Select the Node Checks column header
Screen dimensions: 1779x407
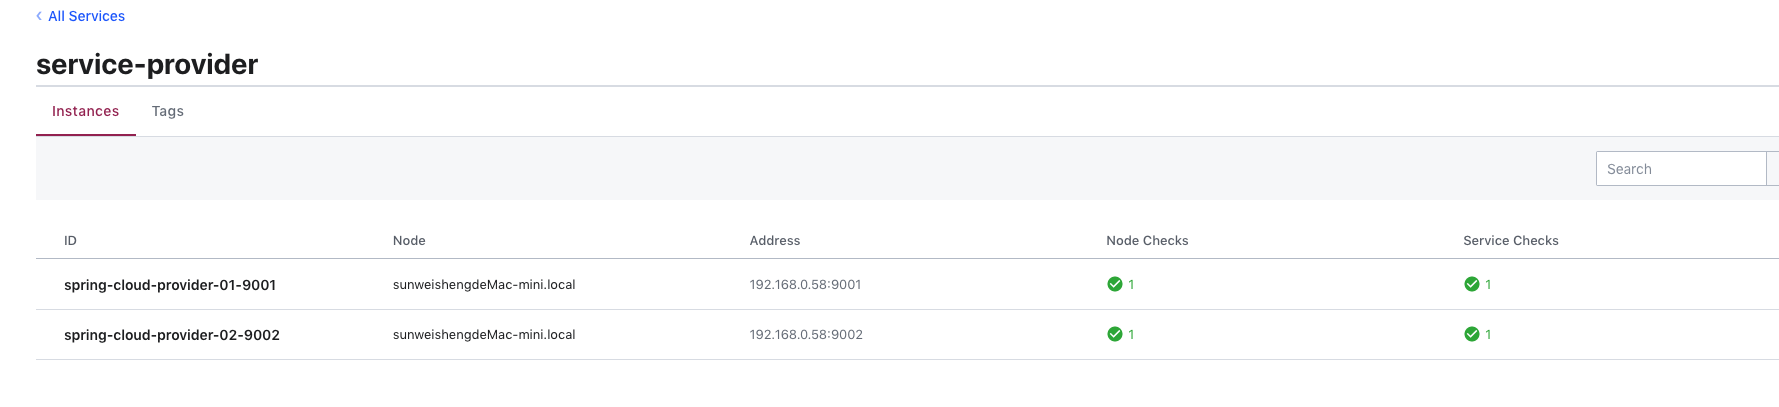point(1147,241)
